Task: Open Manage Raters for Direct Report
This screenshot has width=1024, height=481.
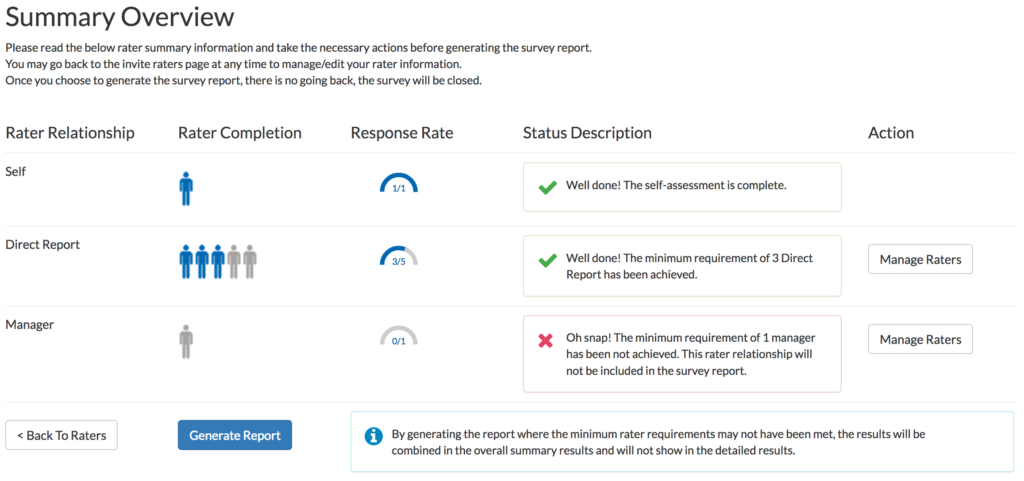Action: tap(920, 260)
